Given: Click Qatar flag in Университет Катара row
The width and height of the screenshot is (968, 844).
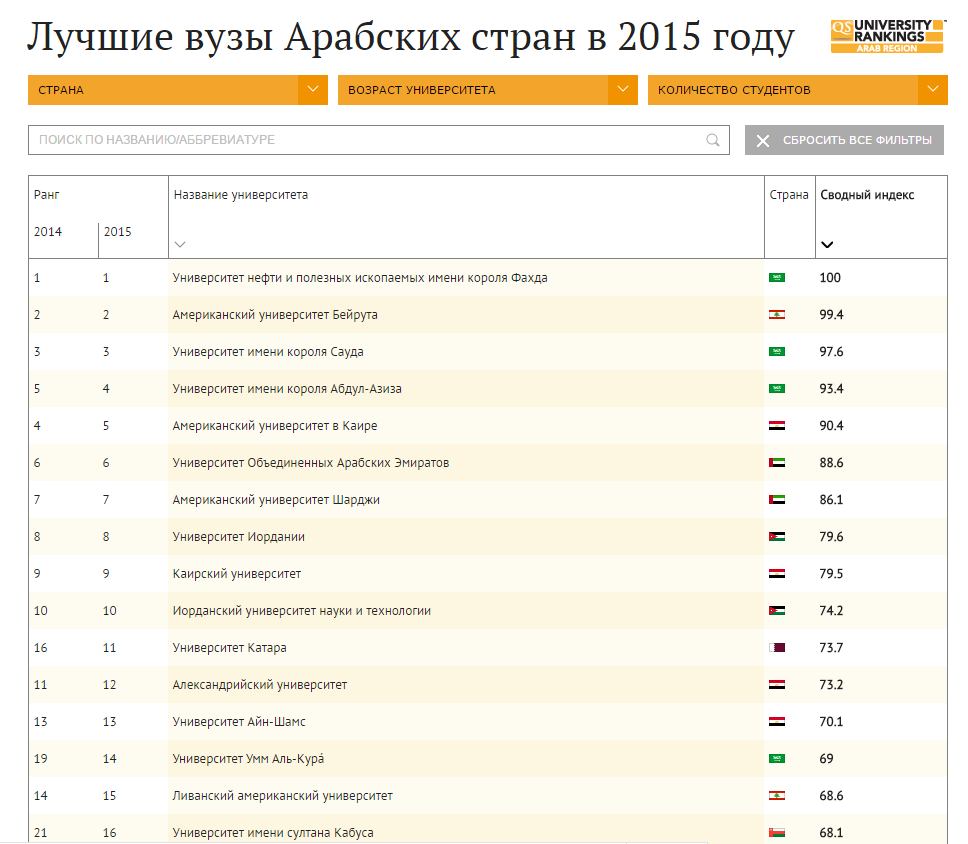Looking at the screenshot, I should (777, 648).
